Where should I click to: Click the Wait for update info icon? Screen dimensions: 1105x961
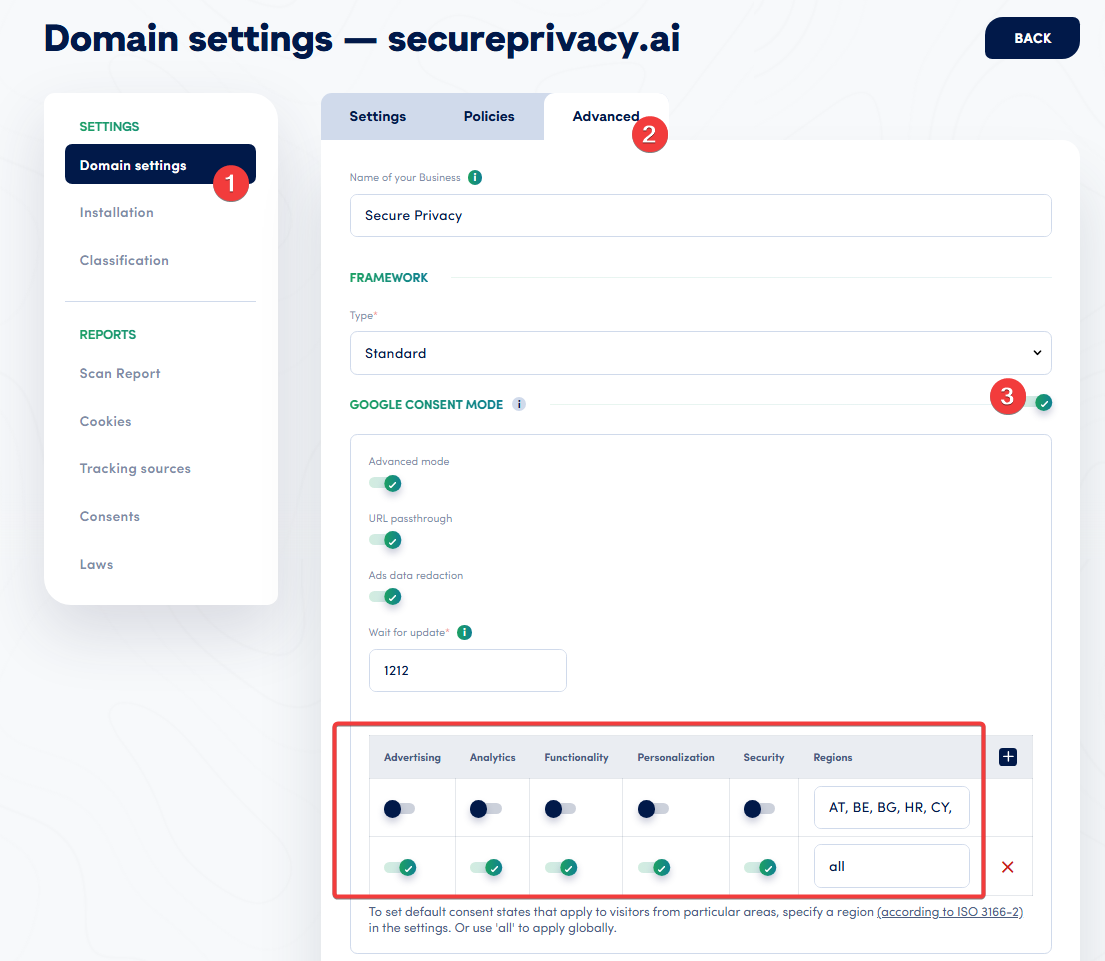coord(463,632)
